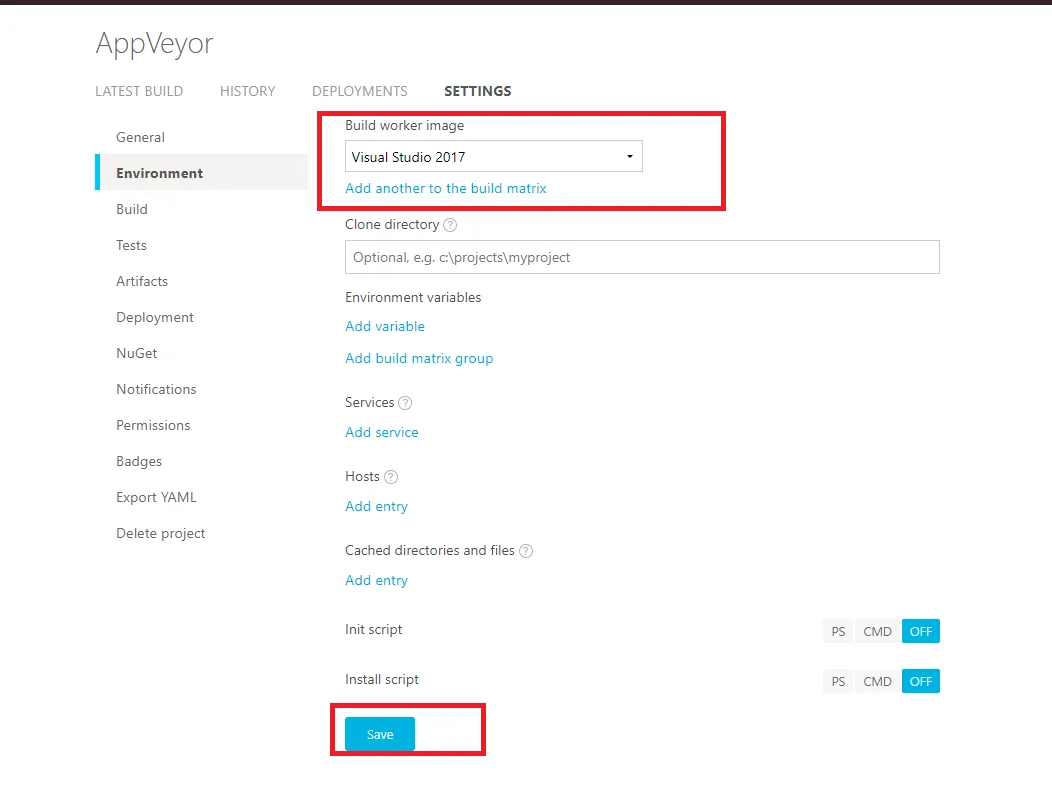Image resolution: width=1052 pixels, height=785 pixels.
Task: Click the Environment variables label
Action: click(413, 297)
